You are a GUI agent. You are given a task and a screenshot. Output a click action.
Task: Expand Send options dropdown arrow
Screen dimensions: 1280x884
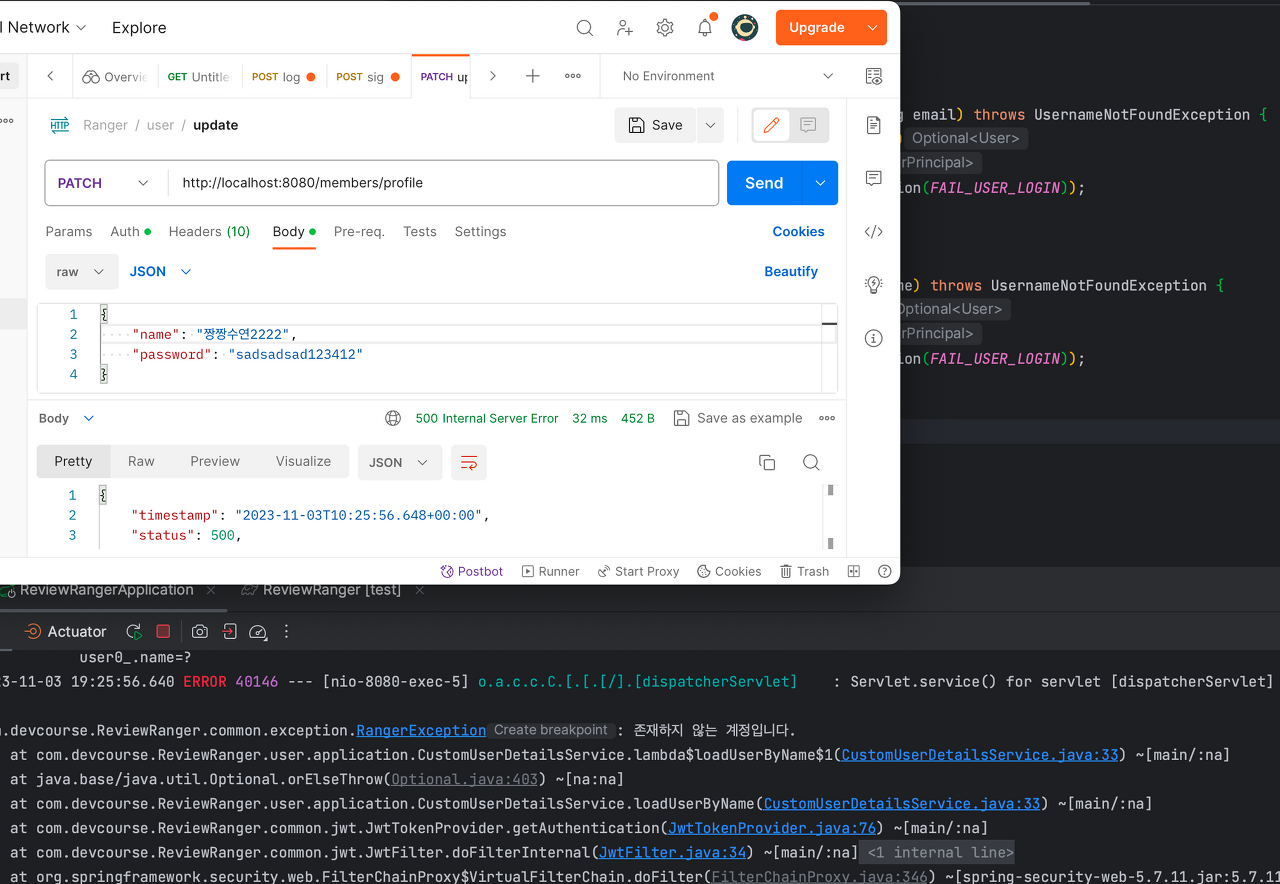tap(821, 183)
